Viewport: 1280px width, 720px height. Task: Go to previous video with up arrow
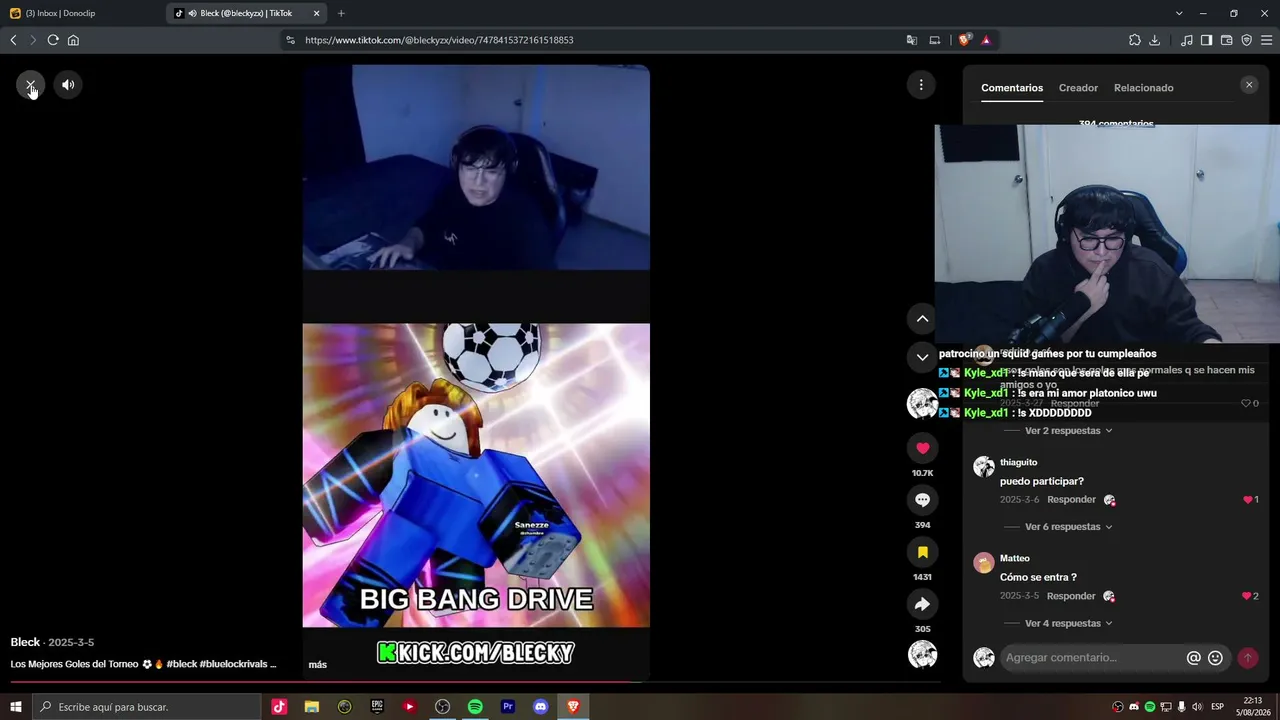tap(922, 319)
